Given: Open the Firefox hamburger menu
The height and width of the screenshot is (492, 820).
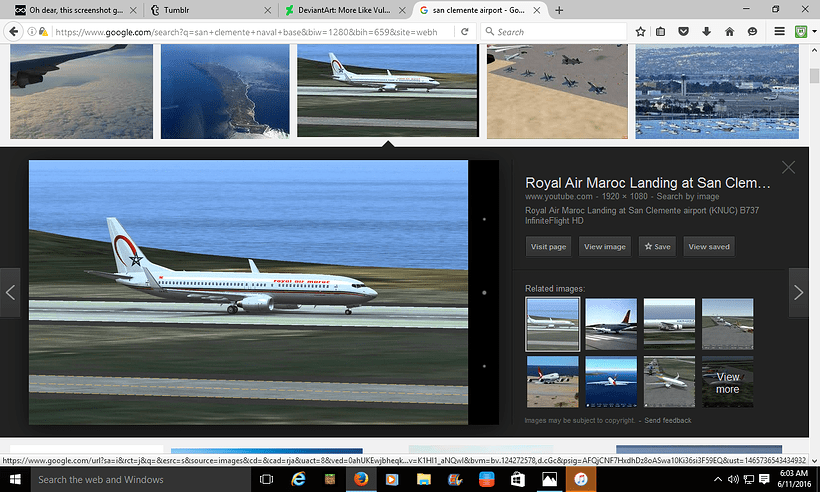Looking at the screenshot, I should (x=779, y=32).
